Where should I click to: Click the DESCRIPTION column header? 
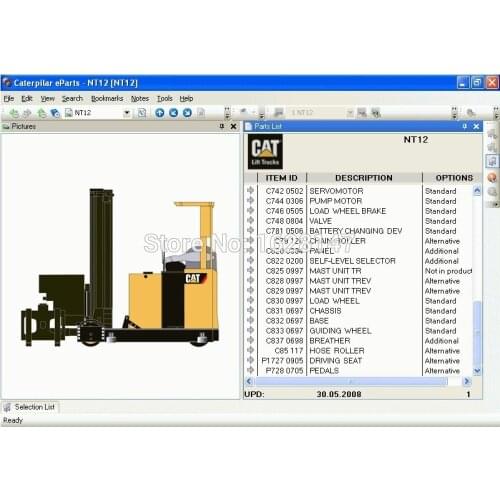coord(364,178)
